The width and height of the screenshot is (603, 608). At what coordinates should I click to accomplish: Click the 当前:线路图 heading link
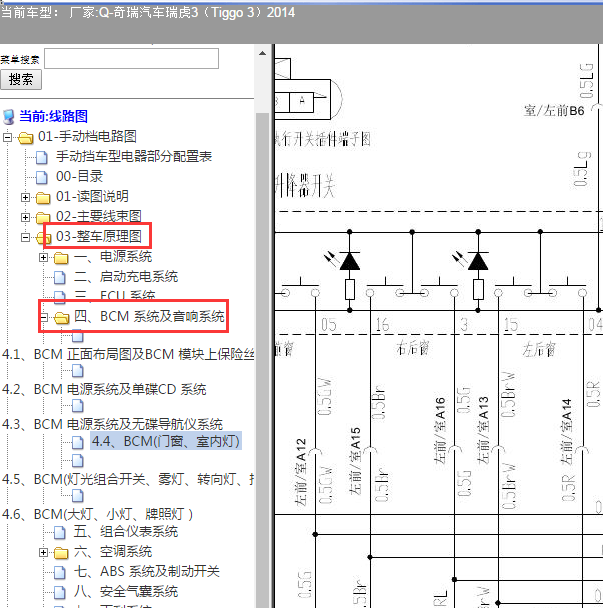pyautogui.click(x=54, y=116)
